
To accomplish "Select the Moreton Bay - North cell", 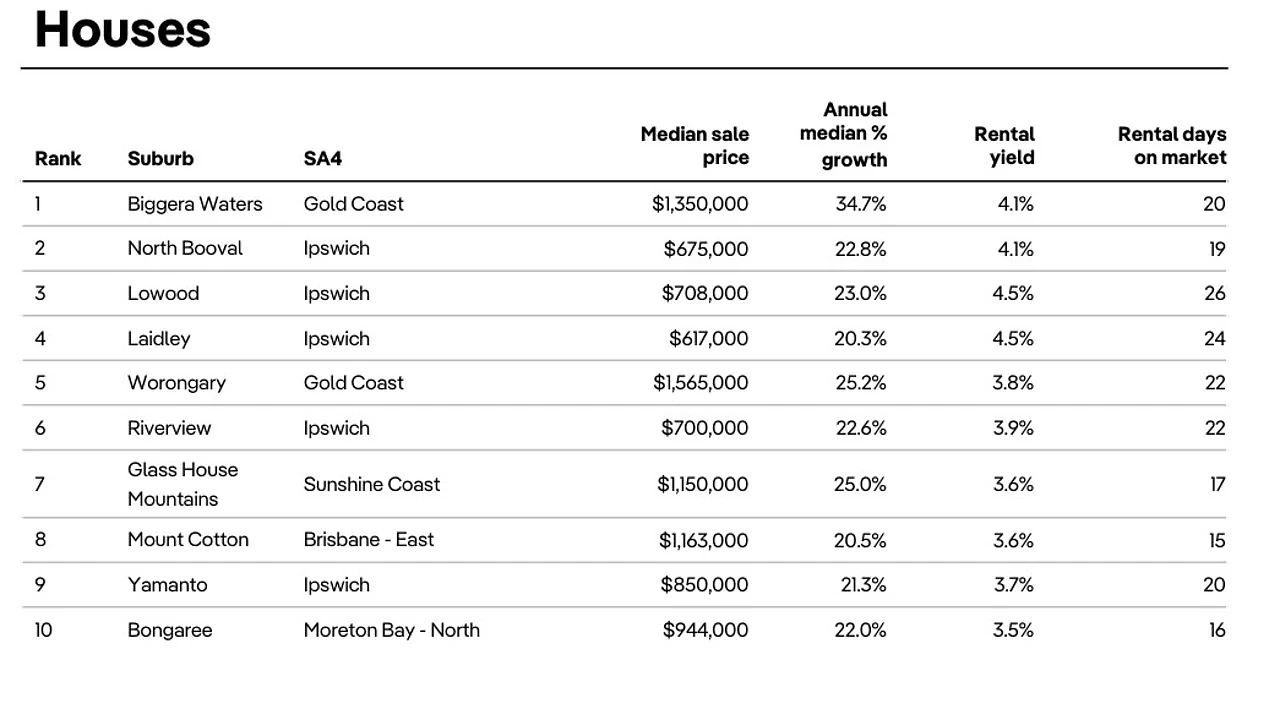I will pos(392,630).
